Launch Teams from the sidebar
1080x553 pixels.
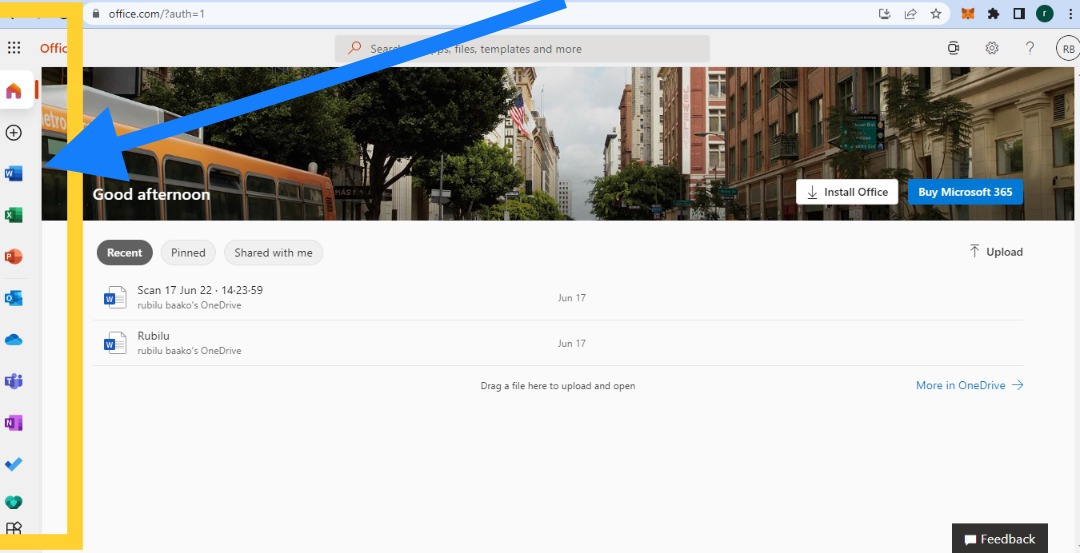(x=14, y=381)
